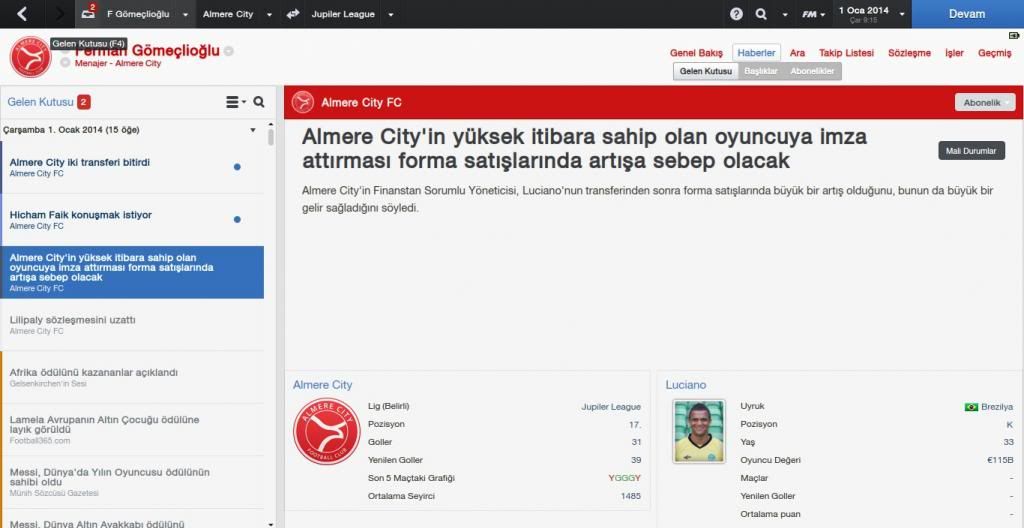The image size is (1024, 528).
Task: Select the highlighted forma satışlarında message
Action: coord(132,272)
